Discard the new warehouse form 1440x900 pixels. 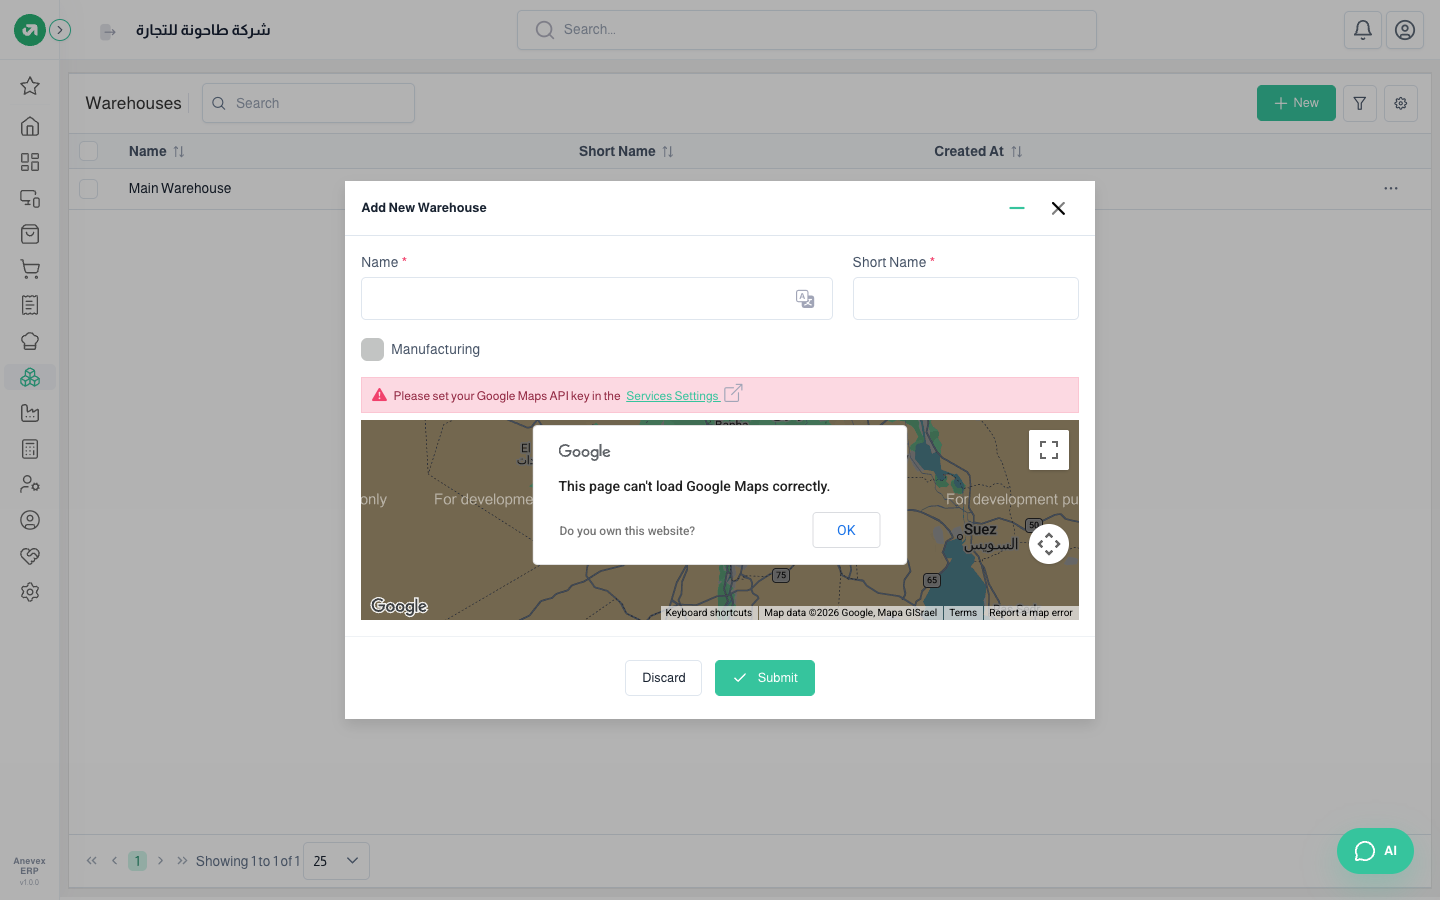click(x=664, y=678)
